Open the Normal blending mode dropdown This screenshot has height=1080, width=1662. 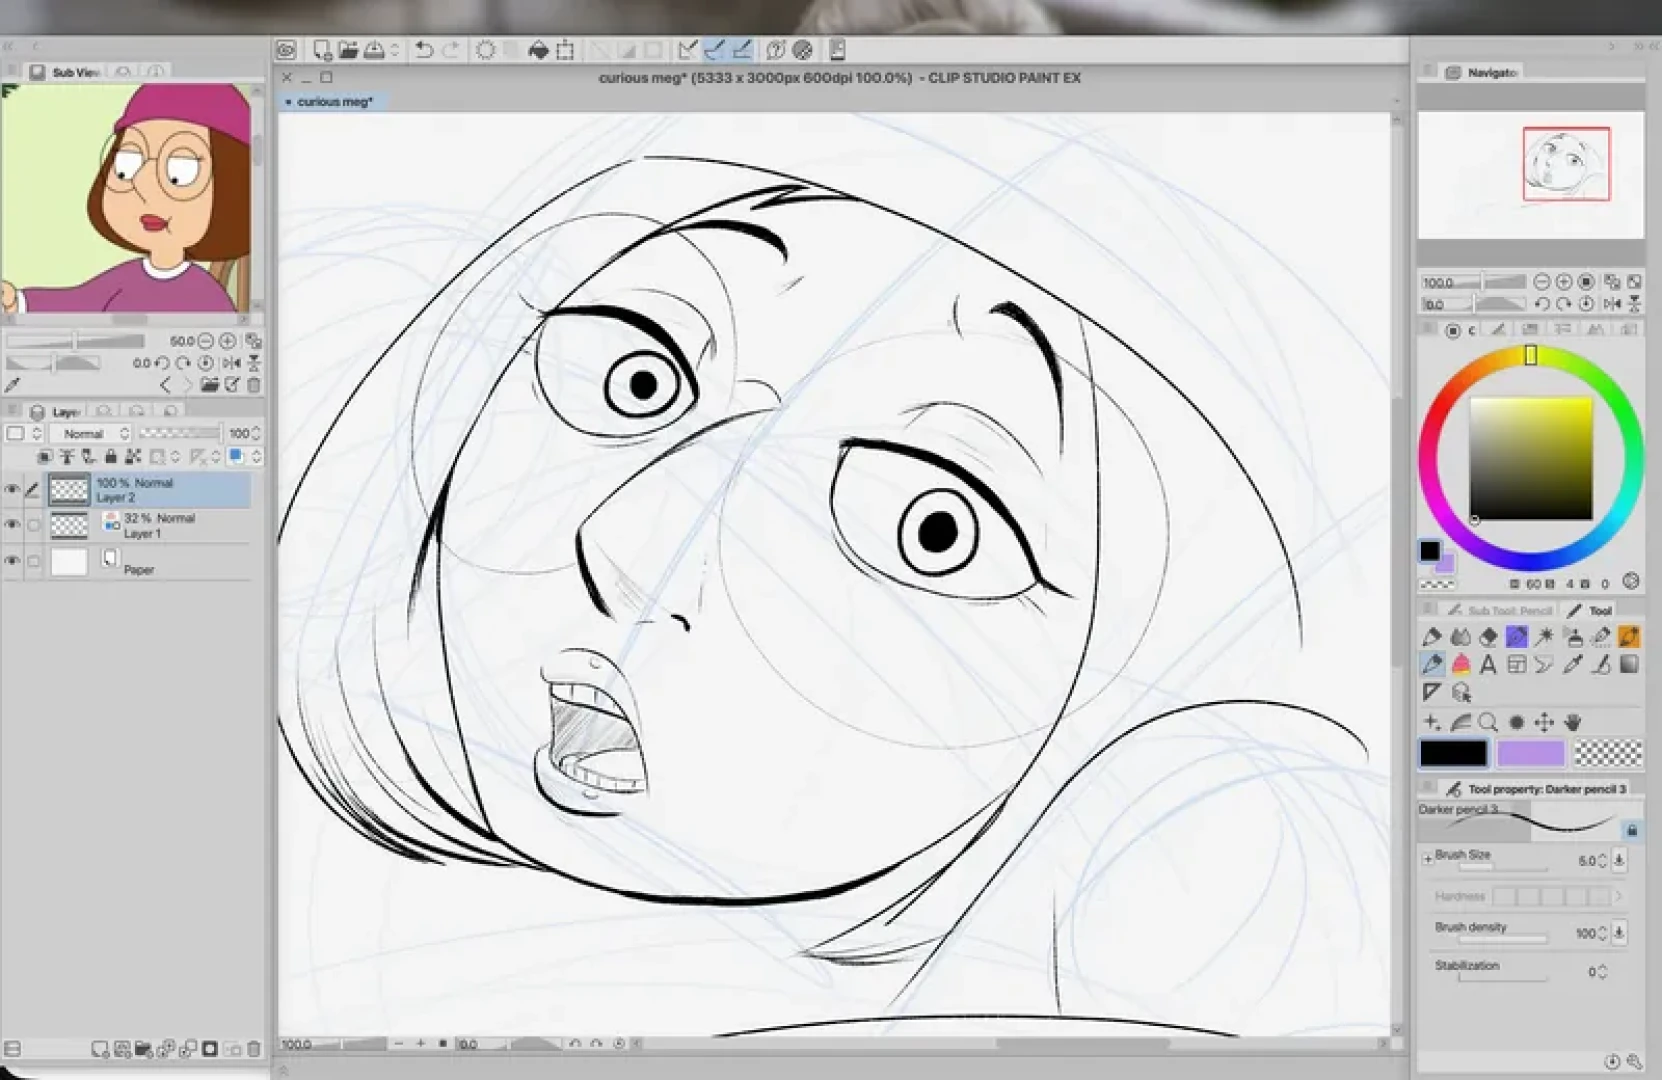tap(92, 433)
